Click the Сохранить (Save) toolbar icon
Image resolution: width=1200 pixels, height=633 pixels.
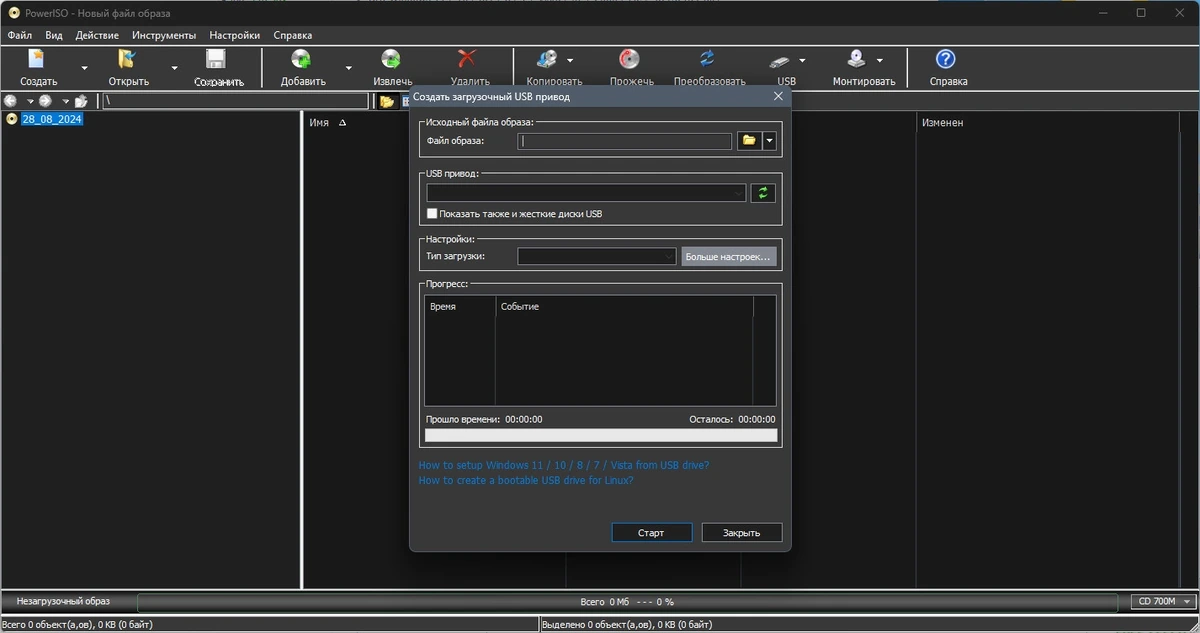tap(217, 60)
